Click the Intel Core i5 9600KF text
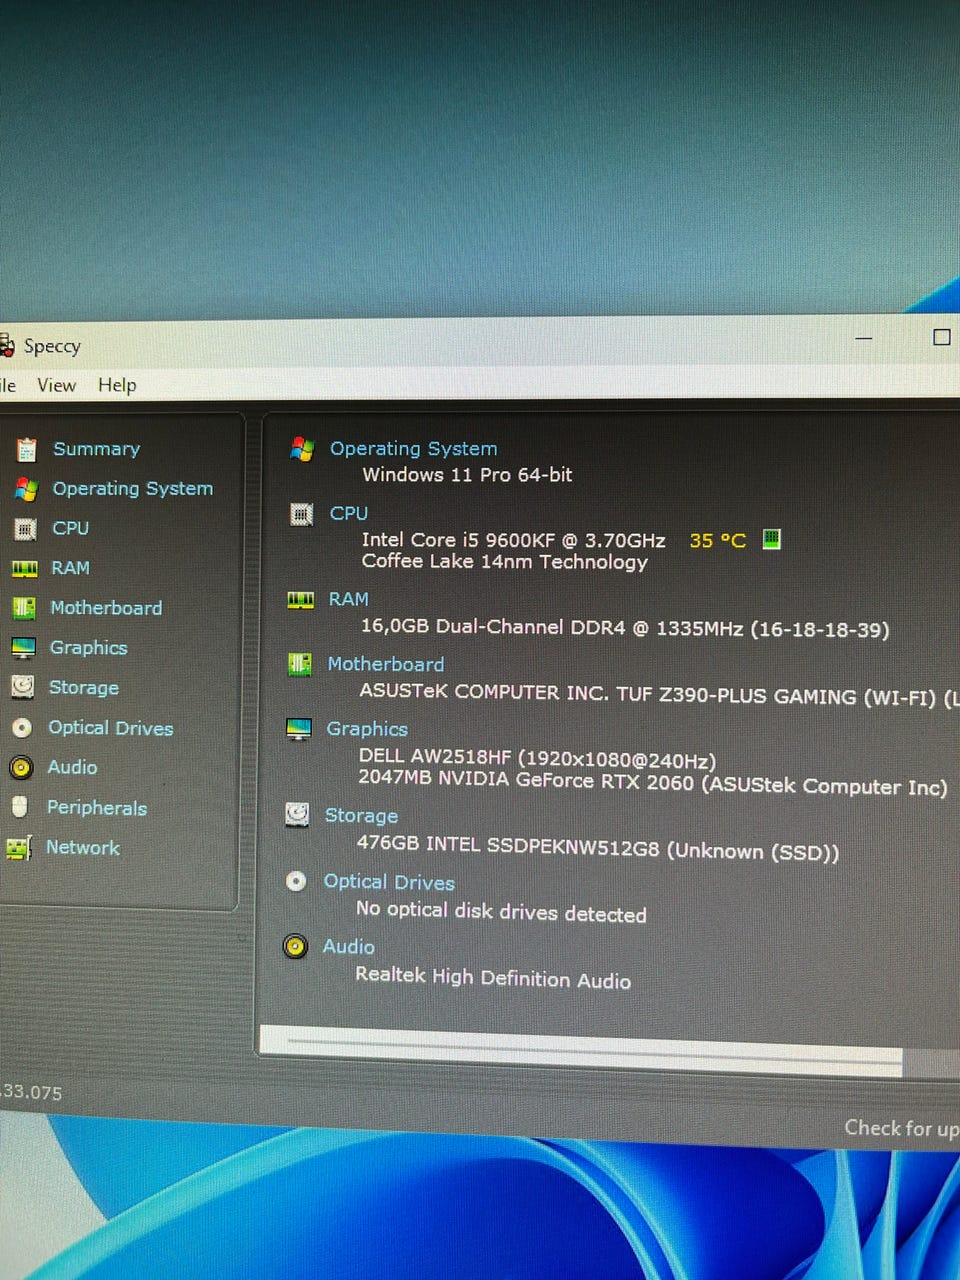The width and height of the screenshot is (960, 1280). coord(513,540)
